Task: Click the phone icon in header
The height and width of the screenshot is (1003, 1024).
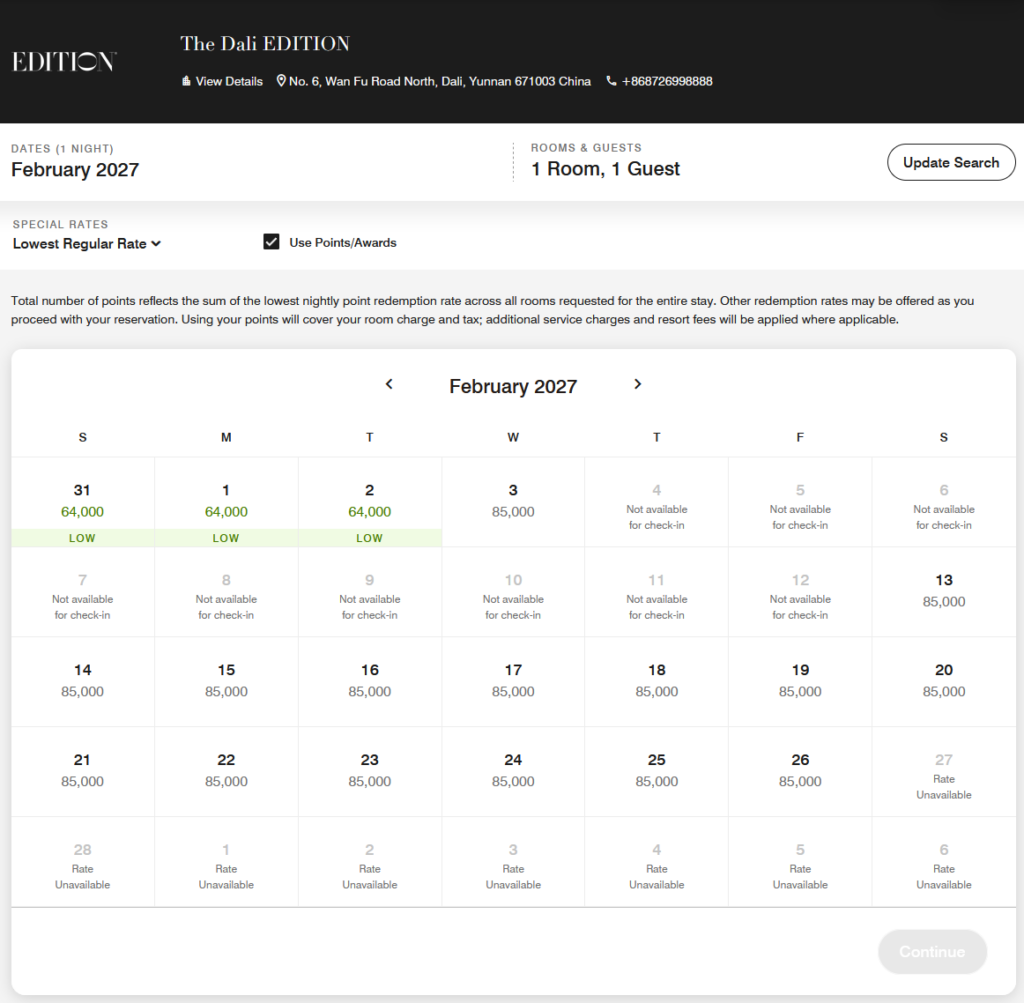Action: pos(611,82)
